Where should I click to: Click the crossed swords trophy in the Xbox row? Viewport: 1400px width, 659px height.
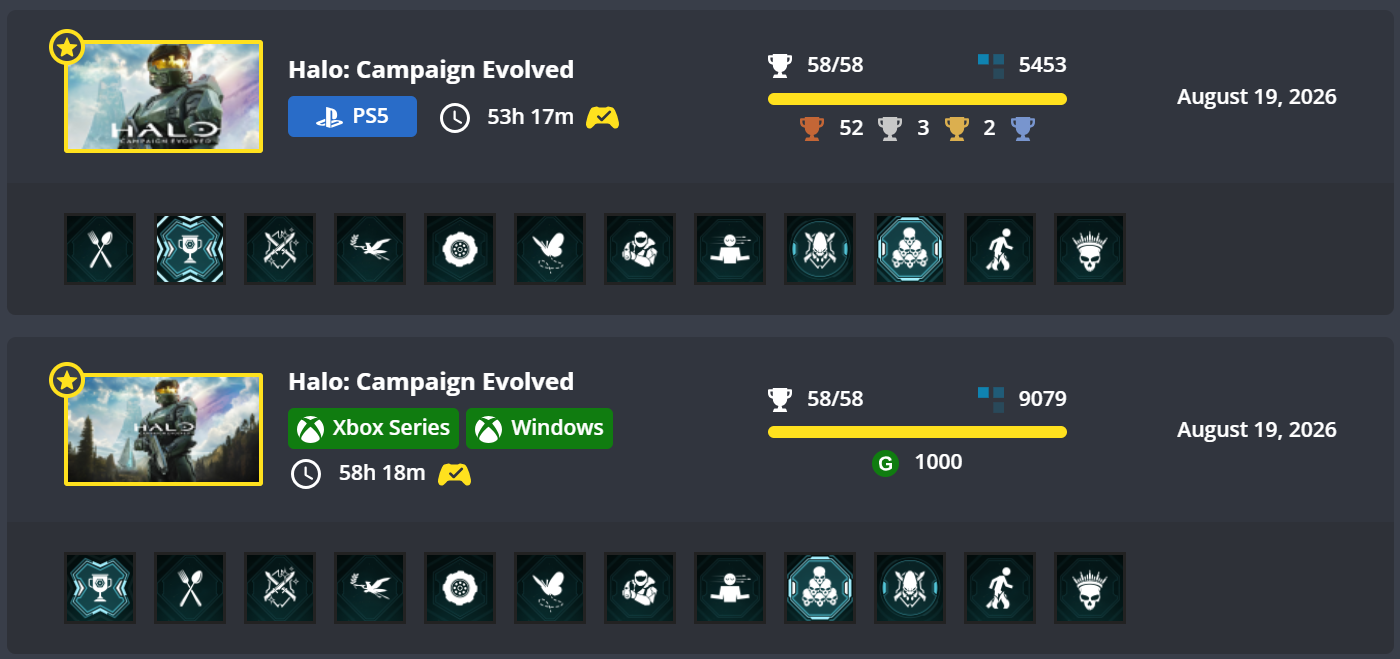point(280,588)
